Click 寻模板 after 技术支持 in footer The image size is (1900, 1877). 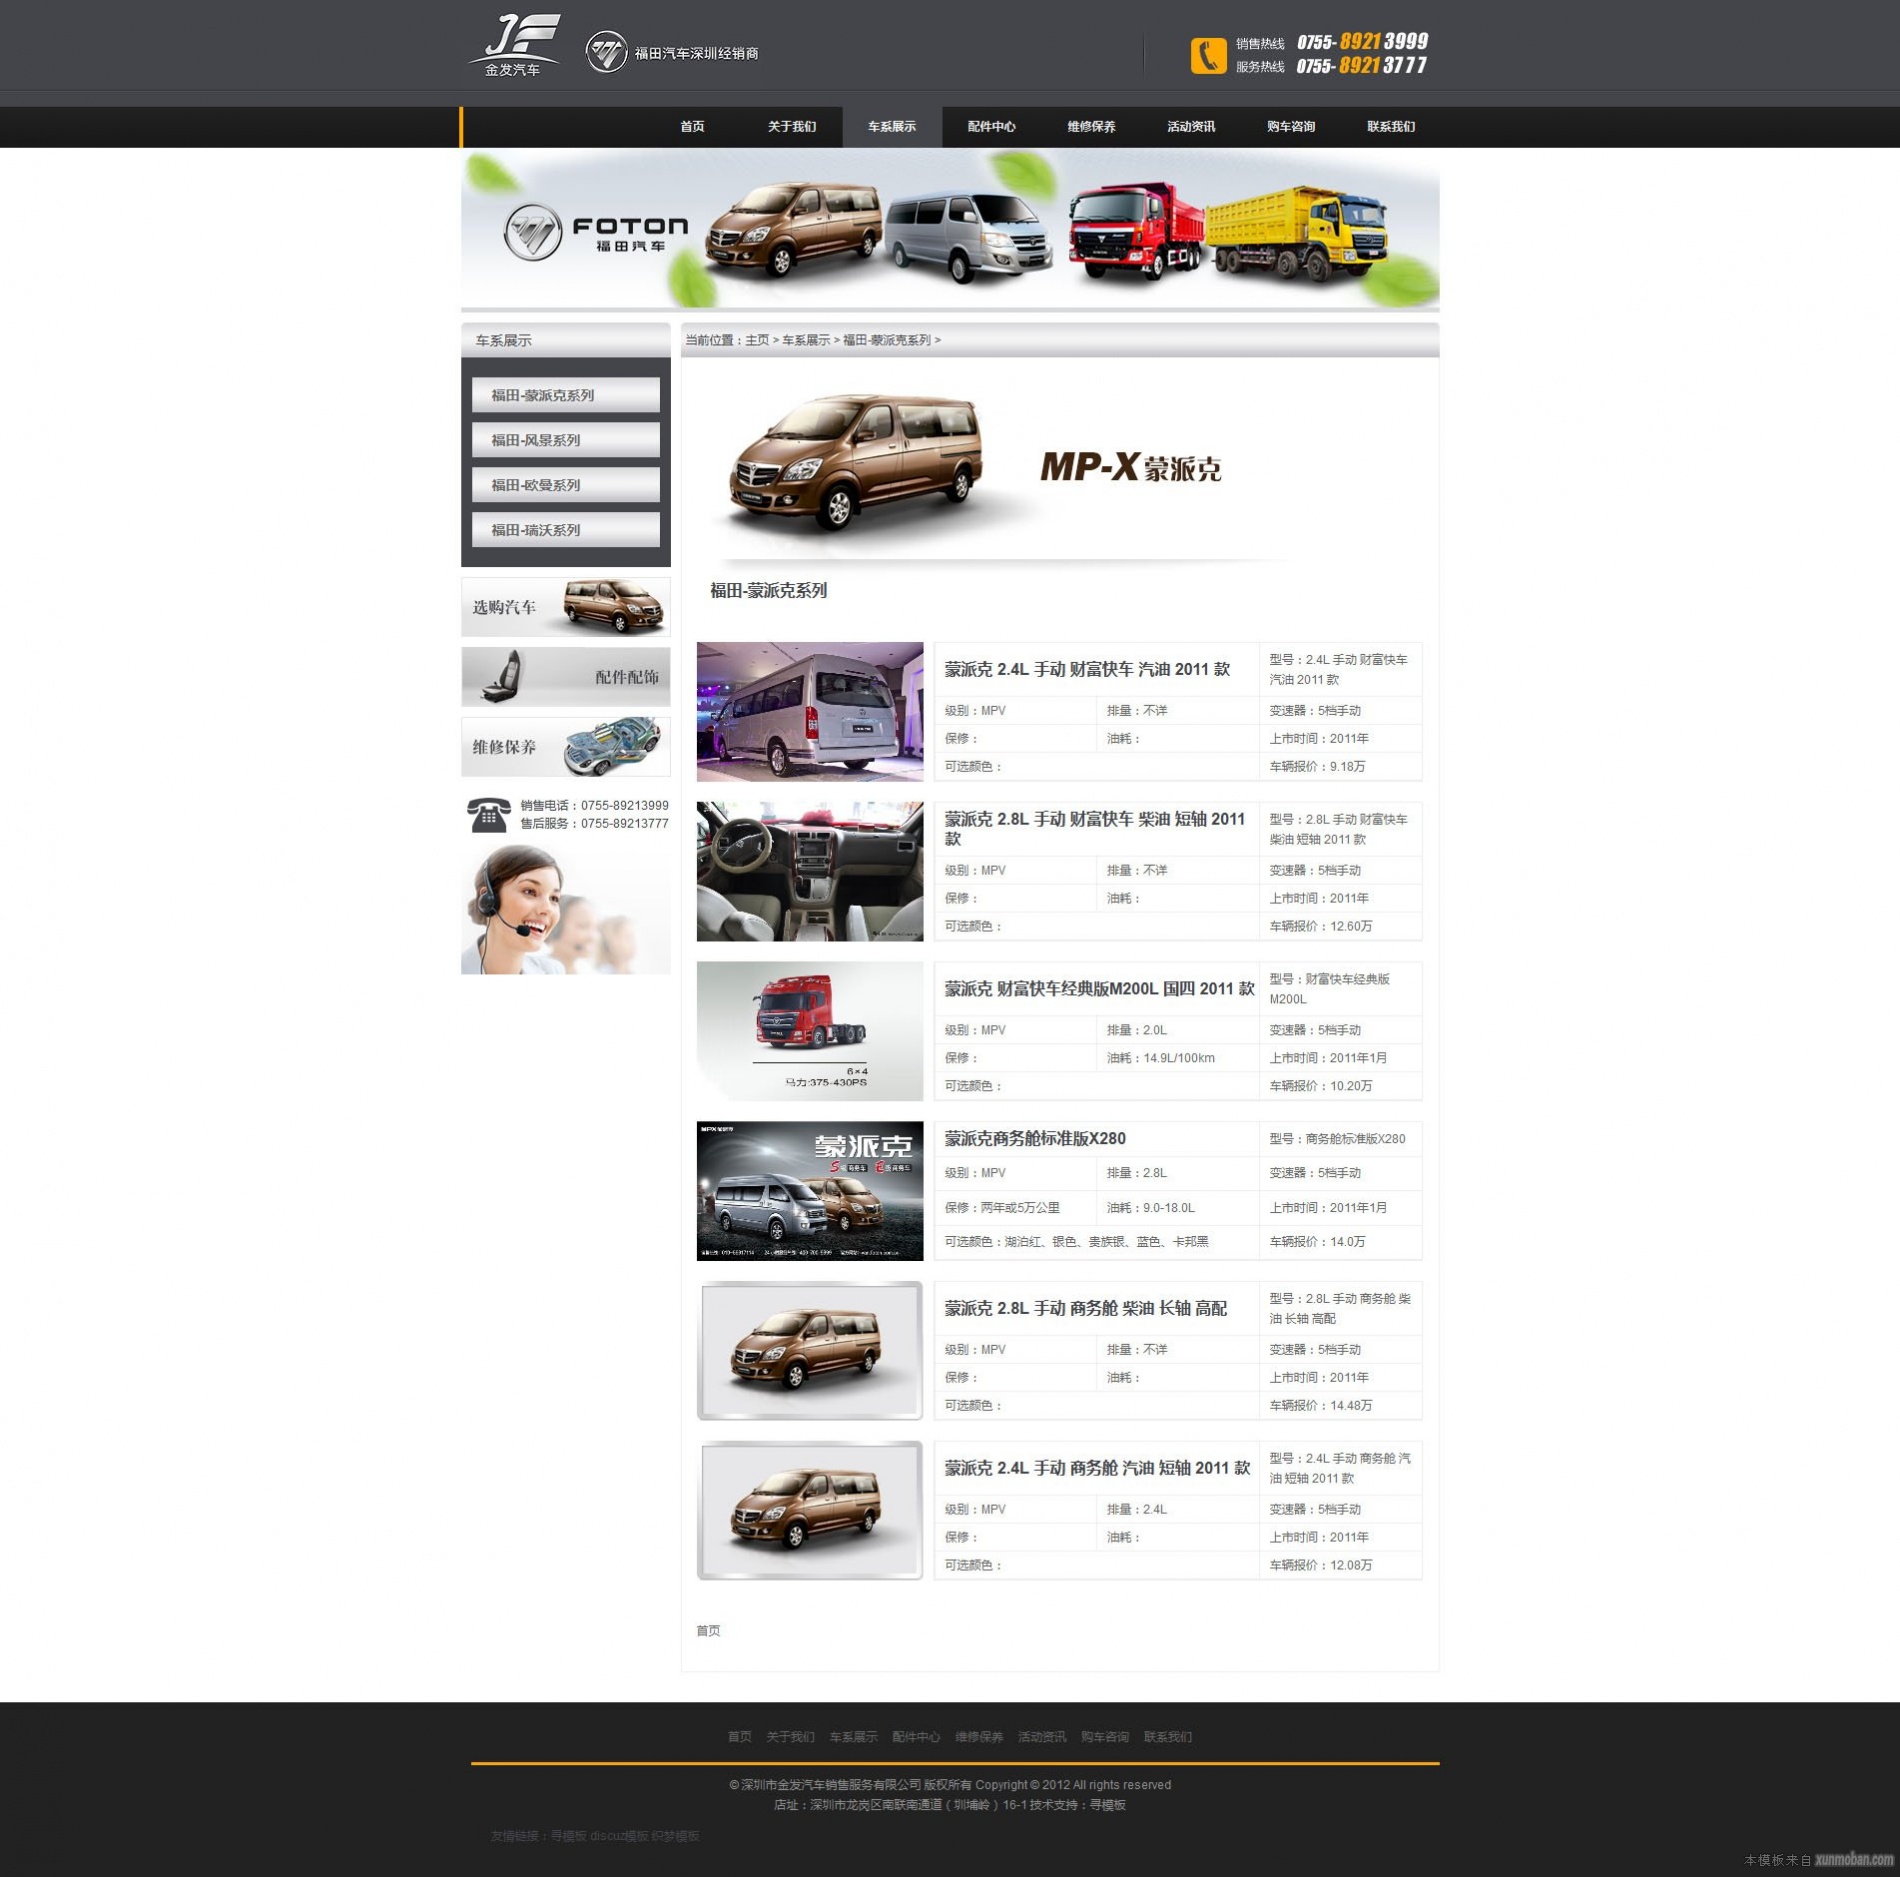[1107, 1805]
